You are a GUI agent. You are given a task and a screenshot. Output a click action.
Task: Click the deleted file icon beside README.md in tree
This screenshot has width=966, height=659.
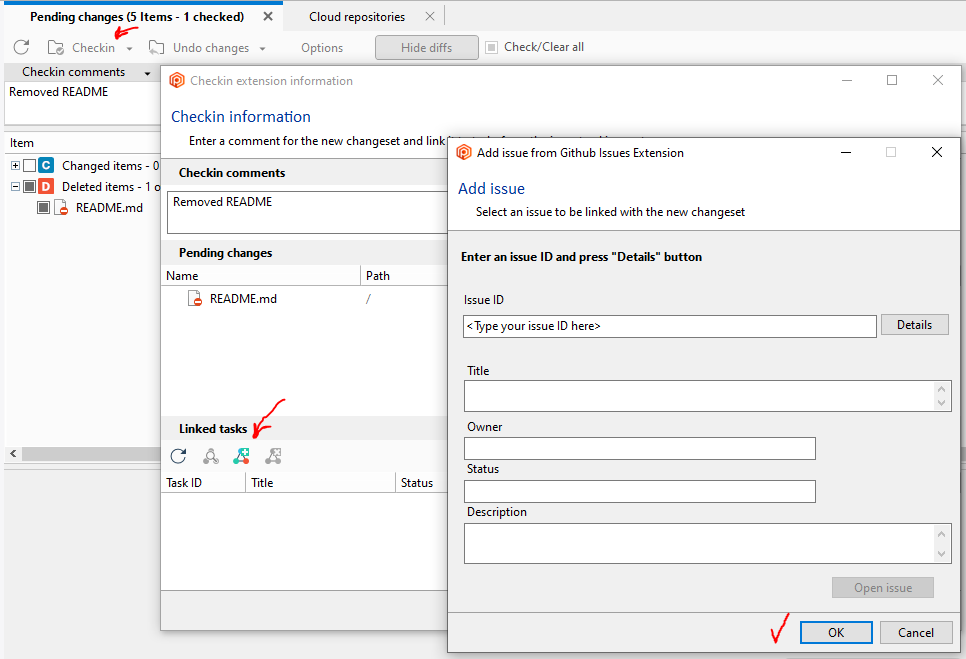pyautogui.click(x=61, y=208)
